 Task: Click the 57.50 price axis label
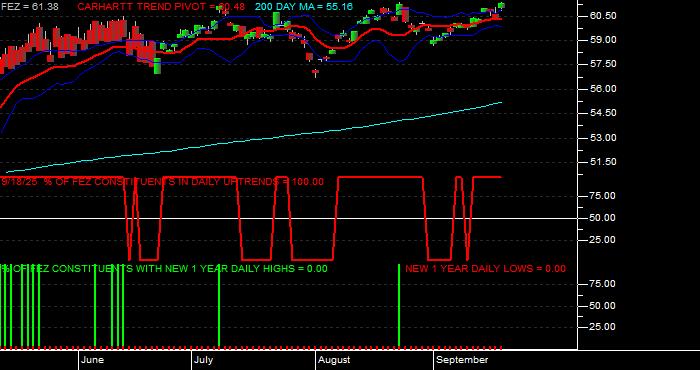pyautogui.click(x=603, y=64)
